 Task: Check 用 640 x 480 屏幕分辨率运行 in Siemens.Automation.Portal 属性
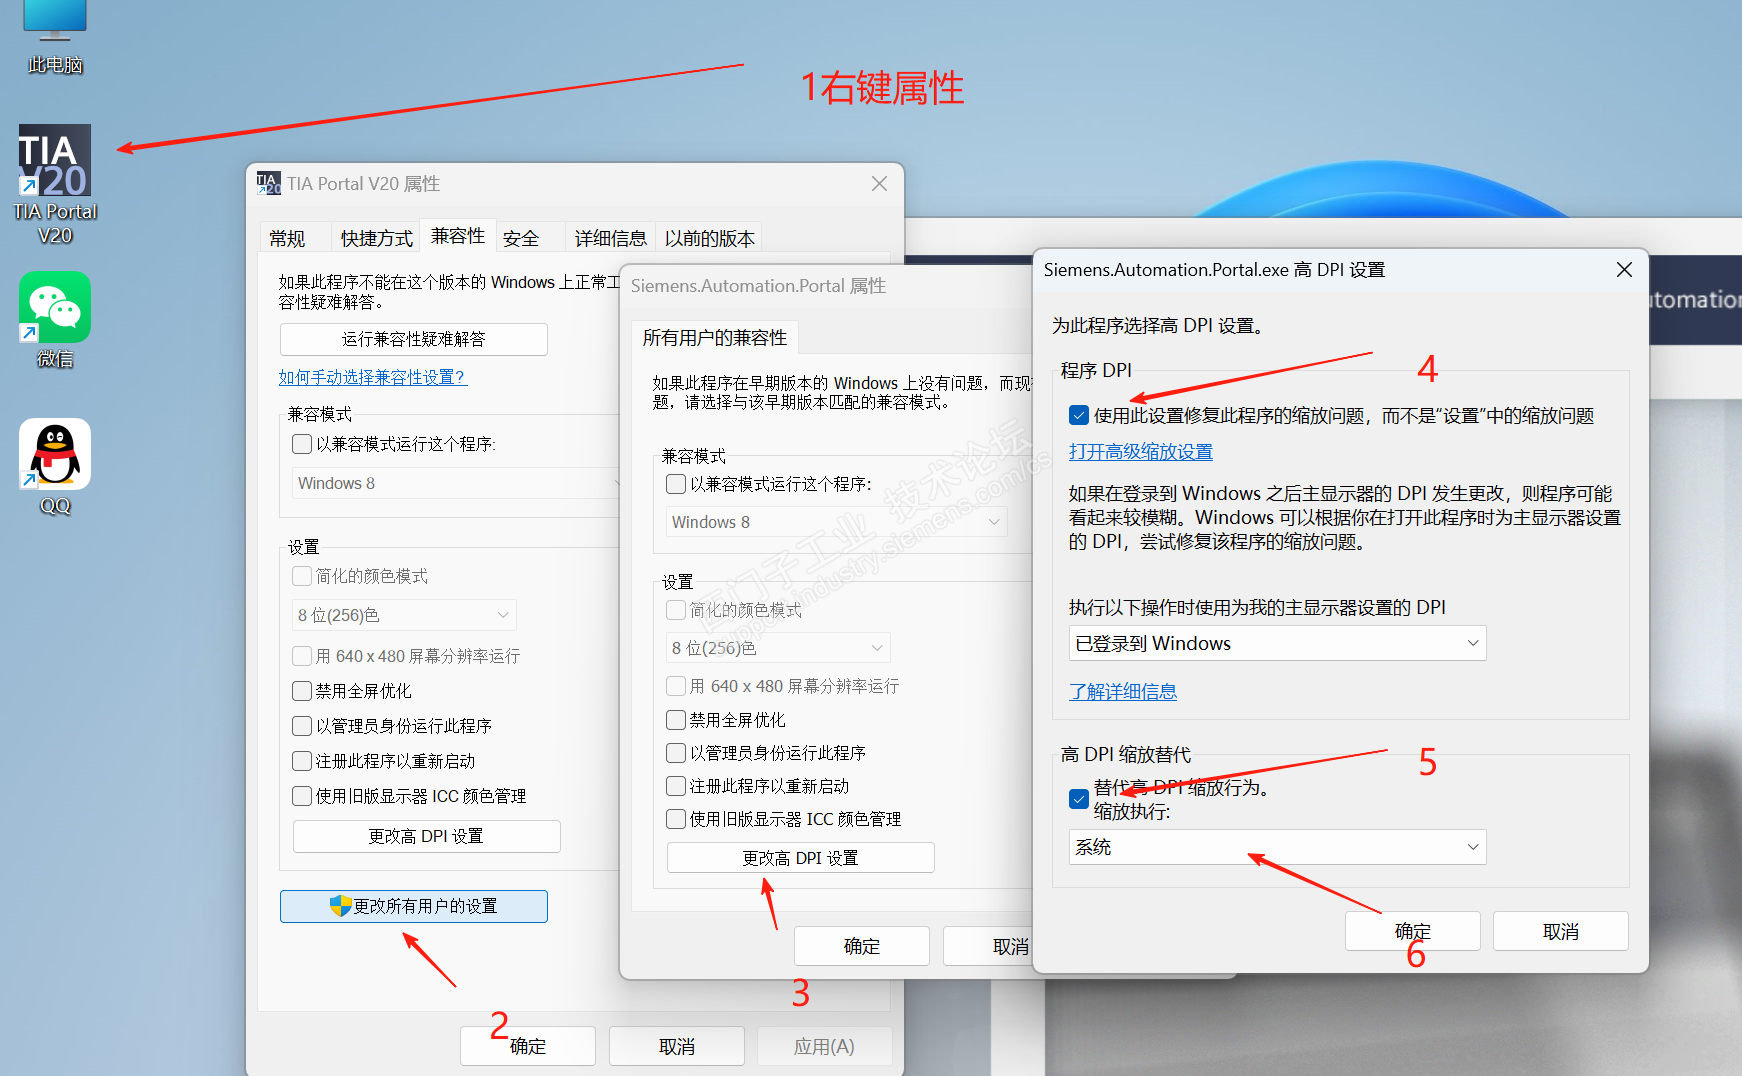click(676, 686)
